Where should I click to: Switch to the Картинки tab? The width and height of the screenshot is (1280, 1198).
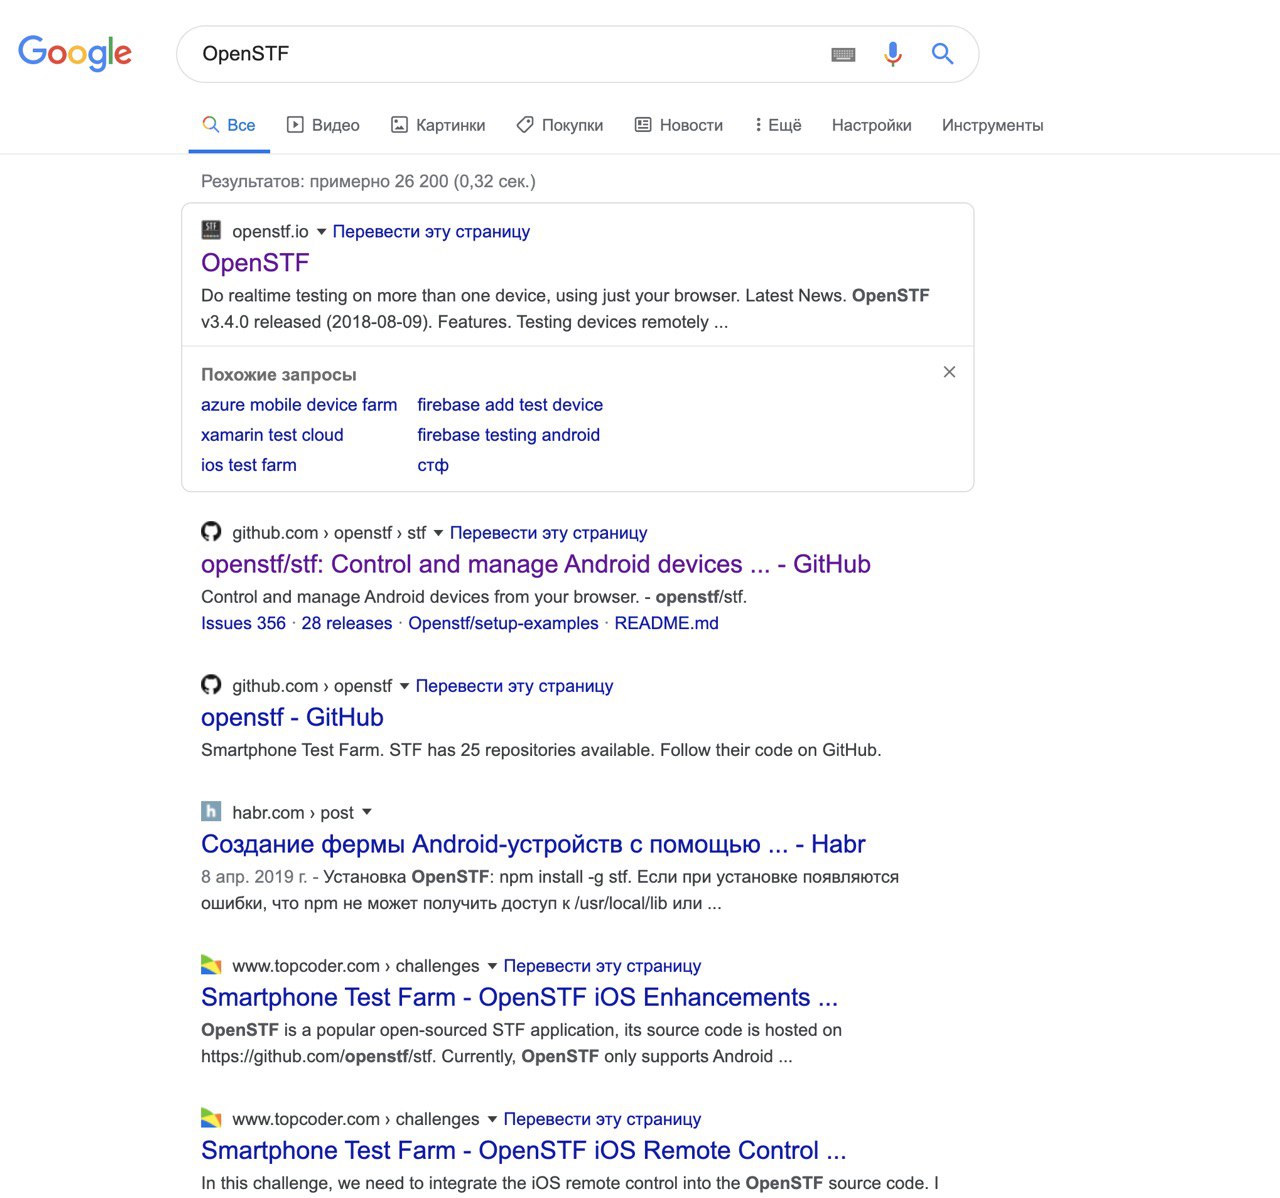click(x=438, y=125)
